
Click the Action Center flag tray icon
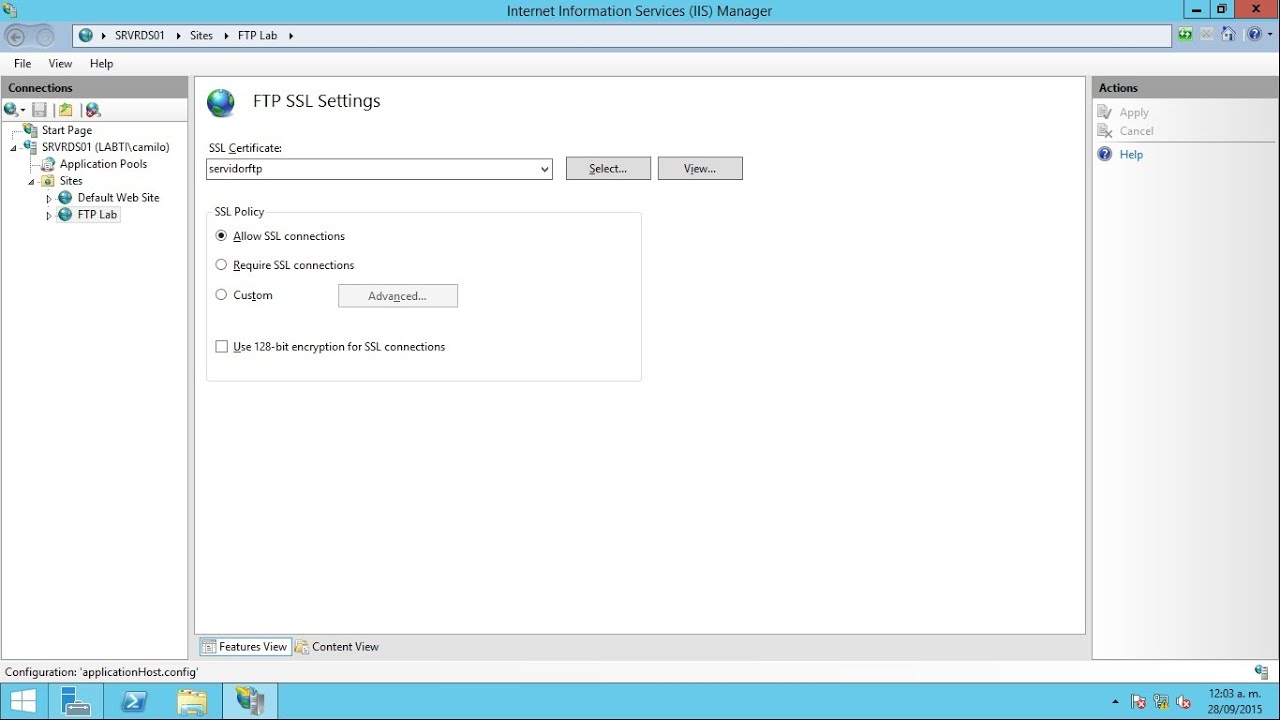pyautogui.click(x=1138, y=702)
